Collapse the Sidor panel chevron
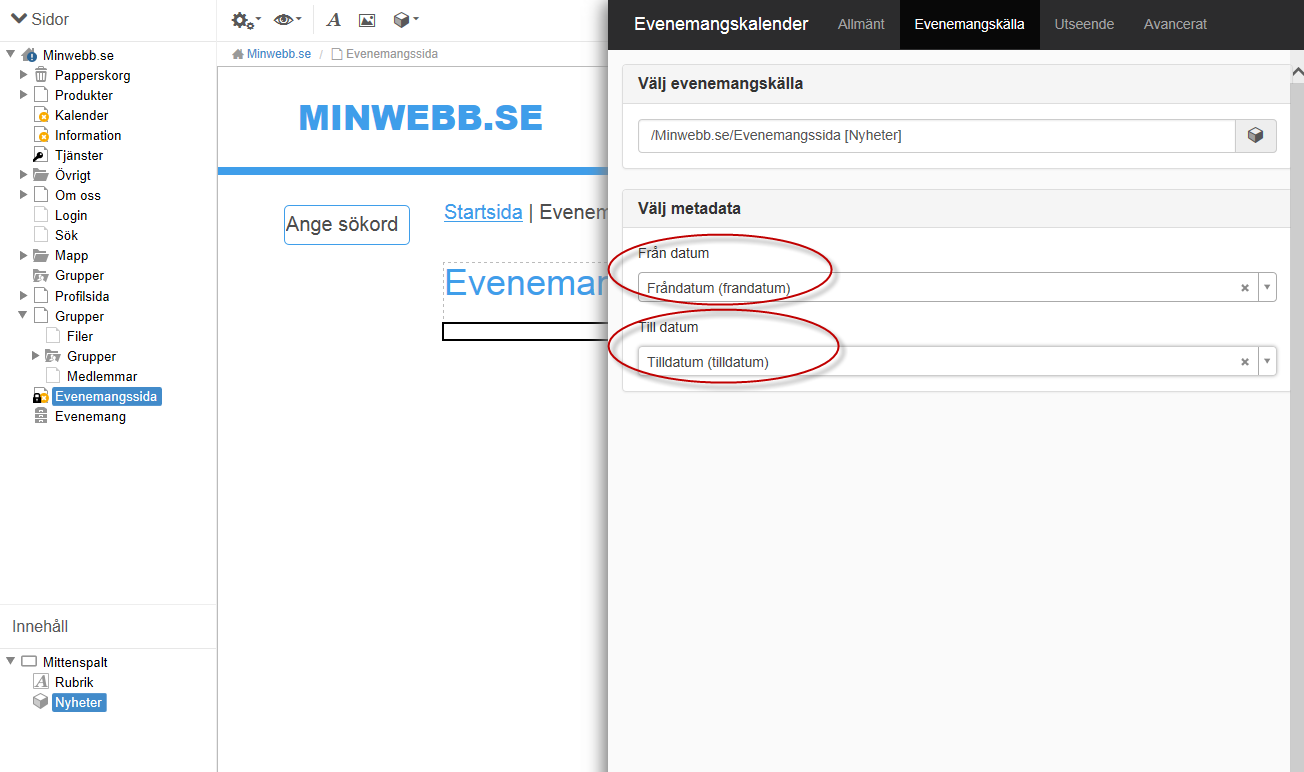Screen dimensions: 1304x772 [x=18, y=19]
